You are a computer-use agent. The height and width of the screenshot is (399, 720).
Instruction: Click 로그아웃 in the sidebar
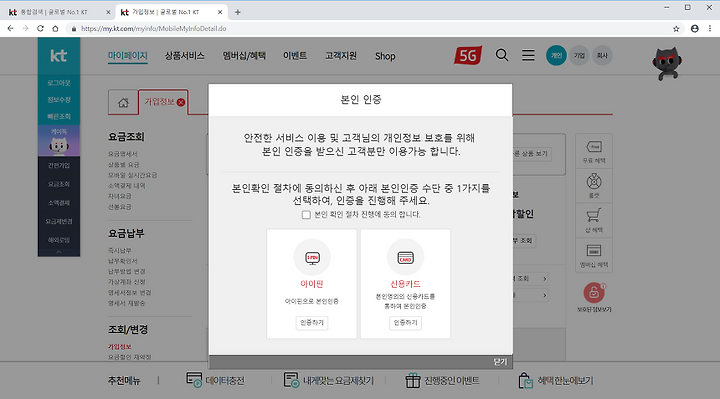[59, 83]
